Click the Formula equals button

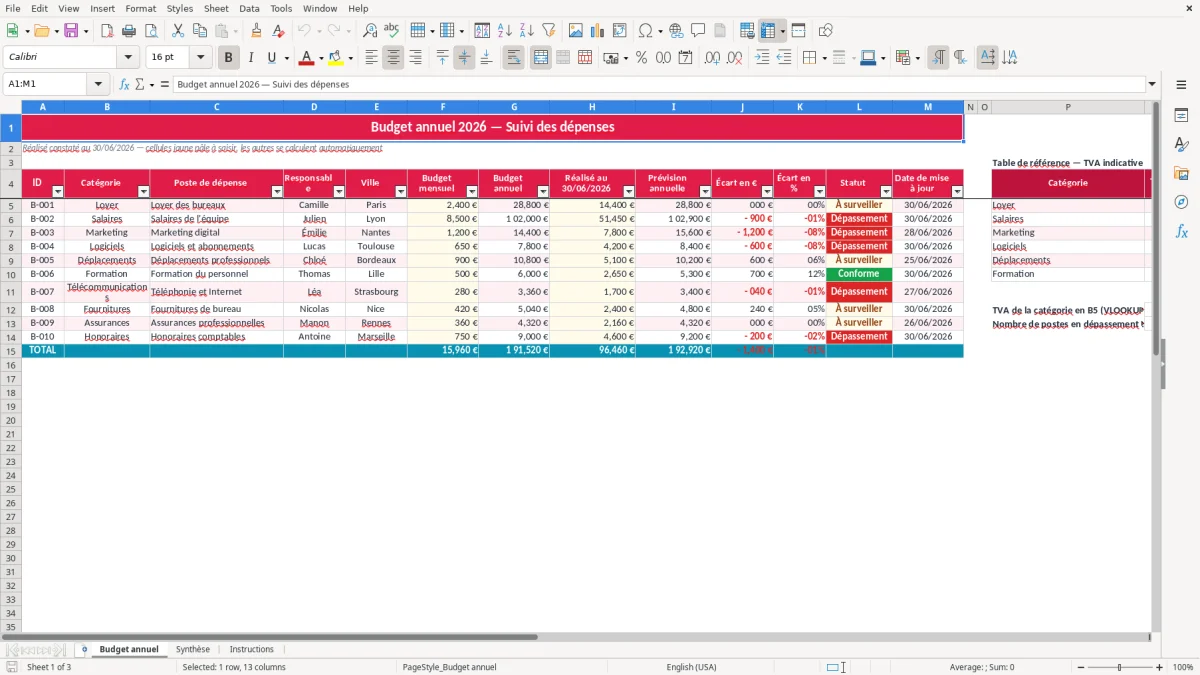165,84
